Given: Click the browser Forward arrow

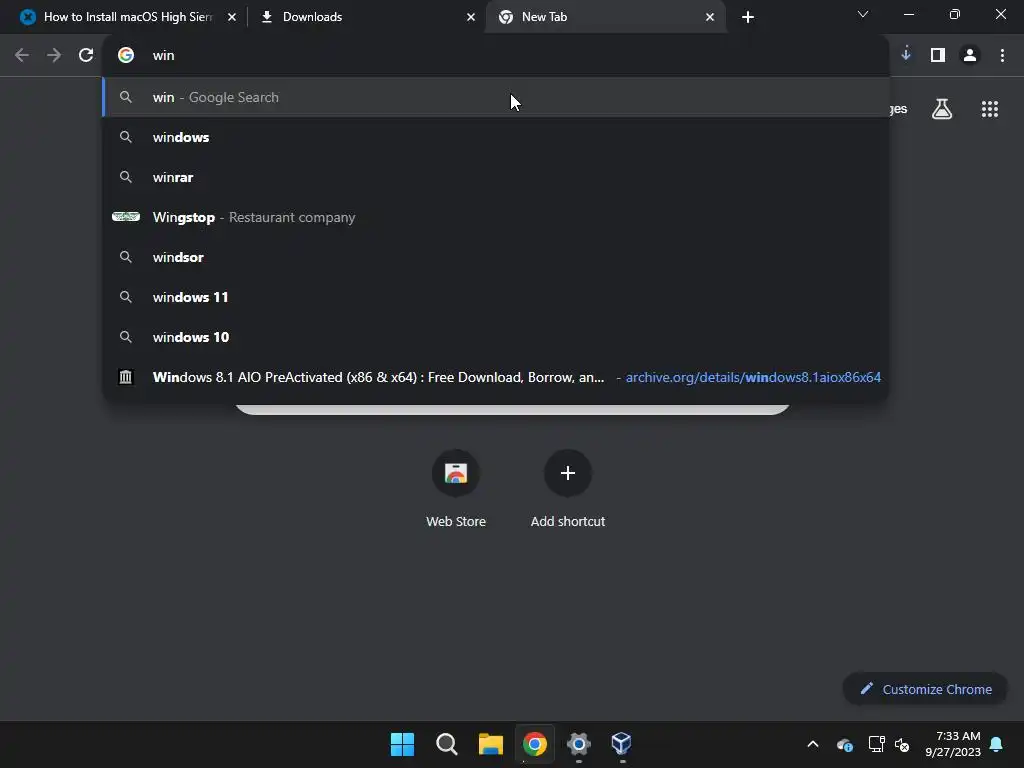Looking at the screenshot, I should tap(54, 56).
